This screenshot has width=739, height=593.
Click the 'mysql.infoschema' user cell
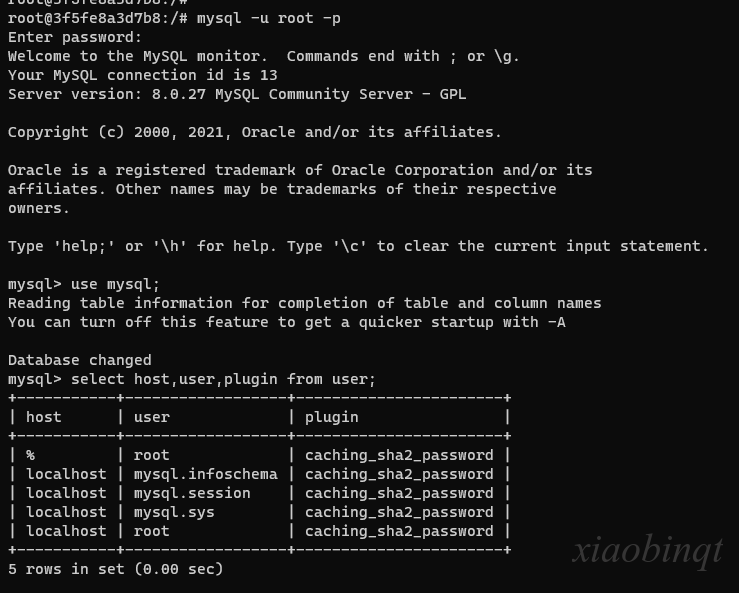click(205, 474)
